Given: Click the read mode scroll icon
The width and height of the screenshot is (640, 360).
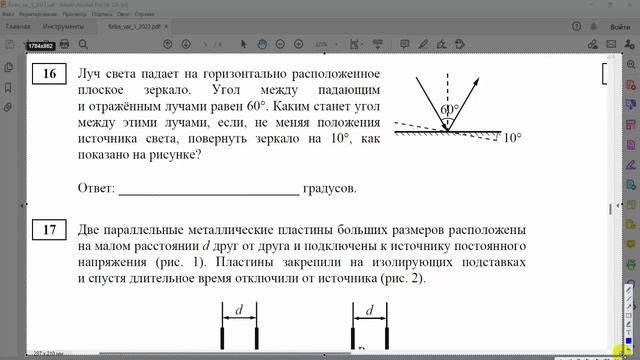Looking at the screenshot, I should pos(378,44).
